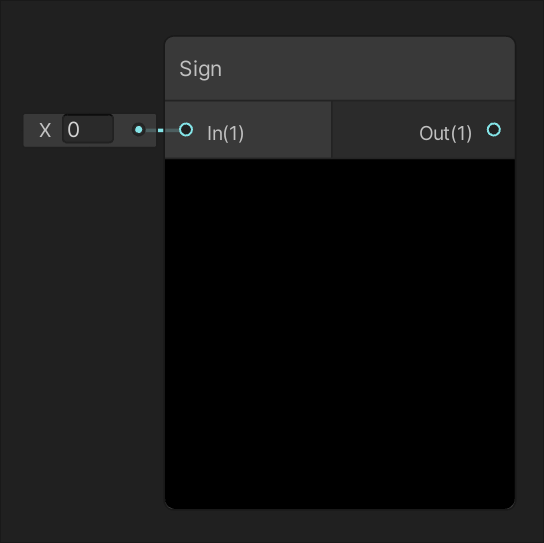Viewport: 544px width, 543px height.
Task: Click the Out(1) port label
Action: click(445, 133)
